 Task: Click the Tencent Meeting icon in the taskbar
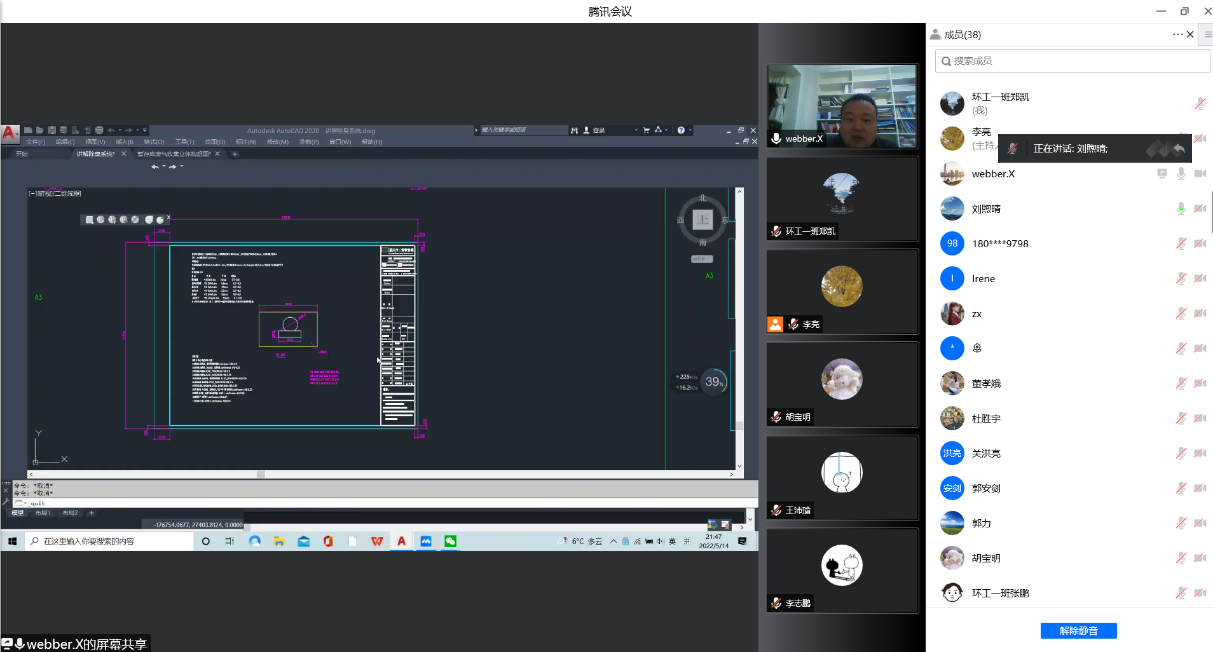point(426,541)
